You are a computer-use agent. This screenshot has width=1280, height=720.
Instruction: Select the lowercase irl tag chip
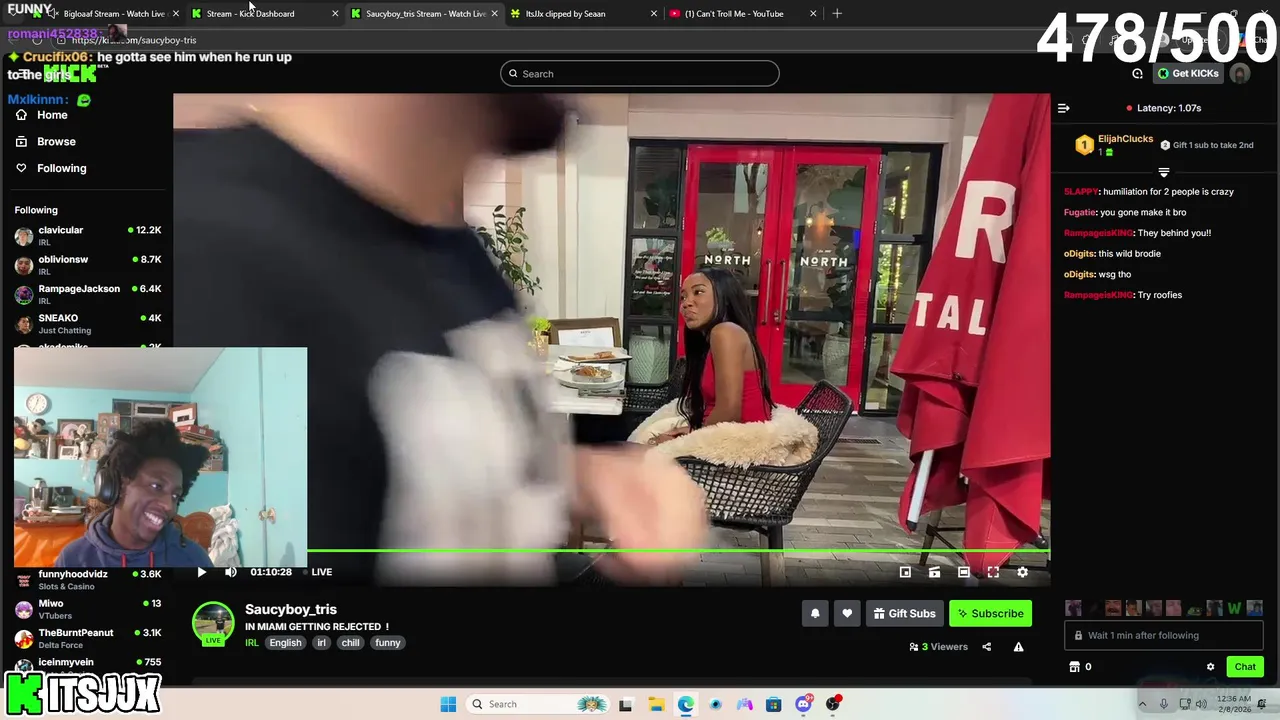321,643
